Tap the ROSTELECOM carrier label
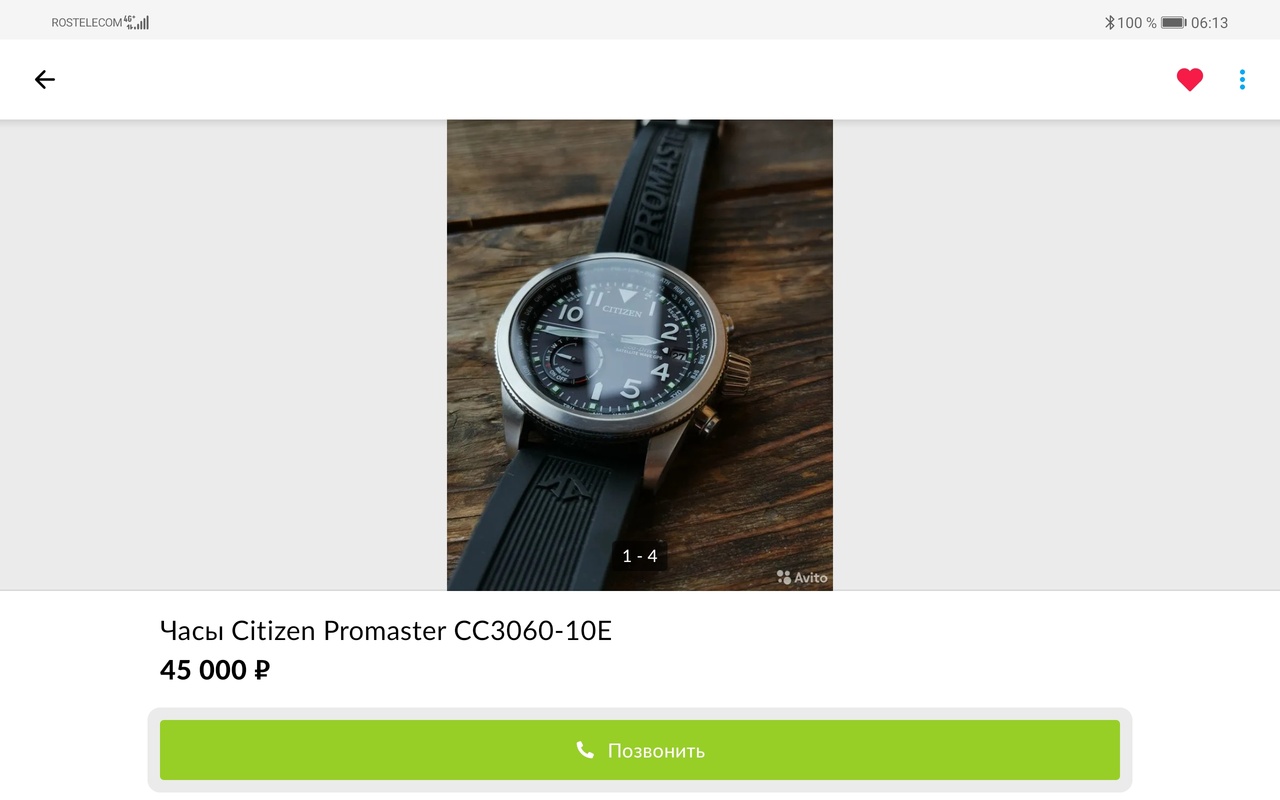This screenshot has height=800, width=1280. [87, 23]
